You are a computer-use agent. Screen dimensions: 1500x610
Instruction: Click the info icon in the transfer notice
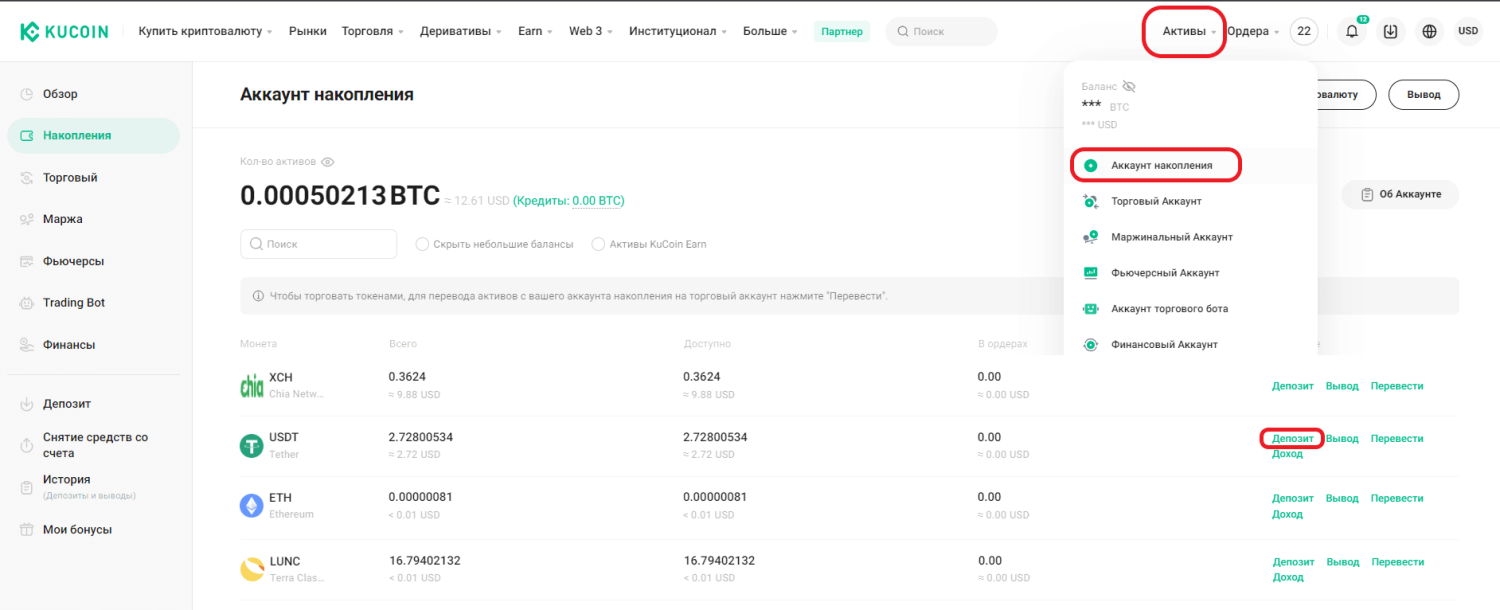pyautogui.click(x=258, y=296)
